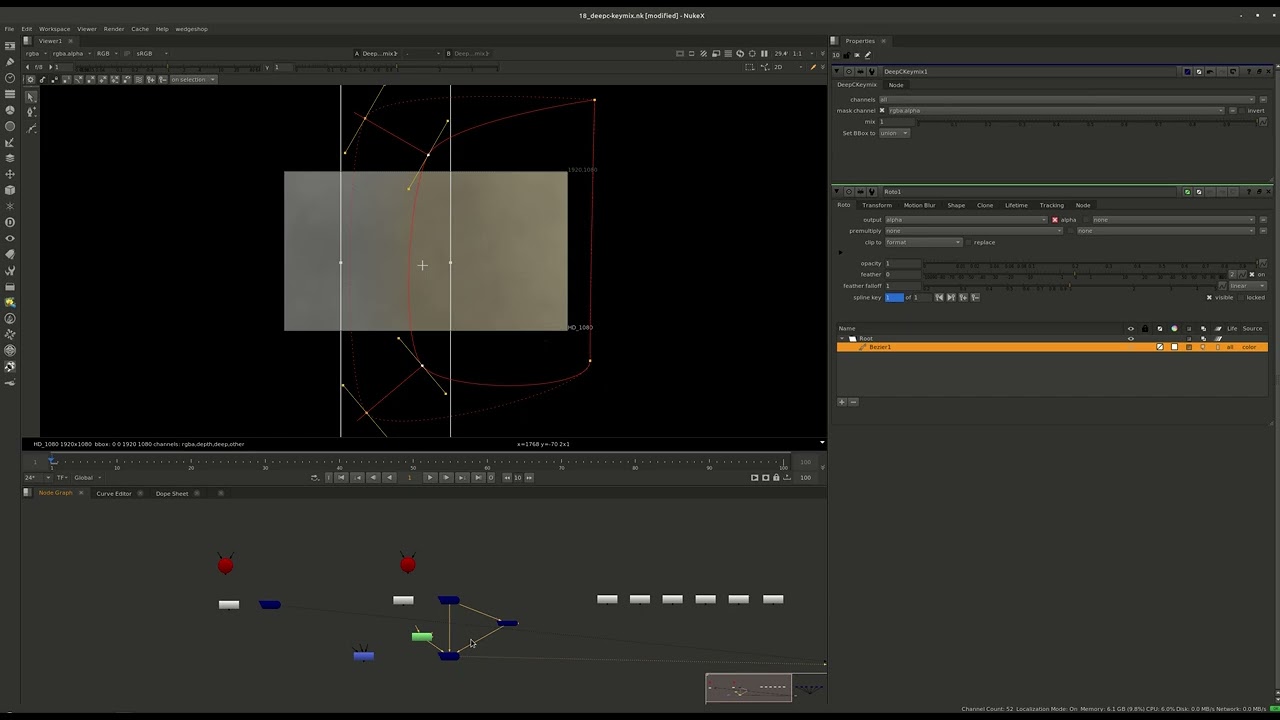Open the Lifetime tab in Roto1
This screenshot has width=1280, height=720.
point(1016,205)
